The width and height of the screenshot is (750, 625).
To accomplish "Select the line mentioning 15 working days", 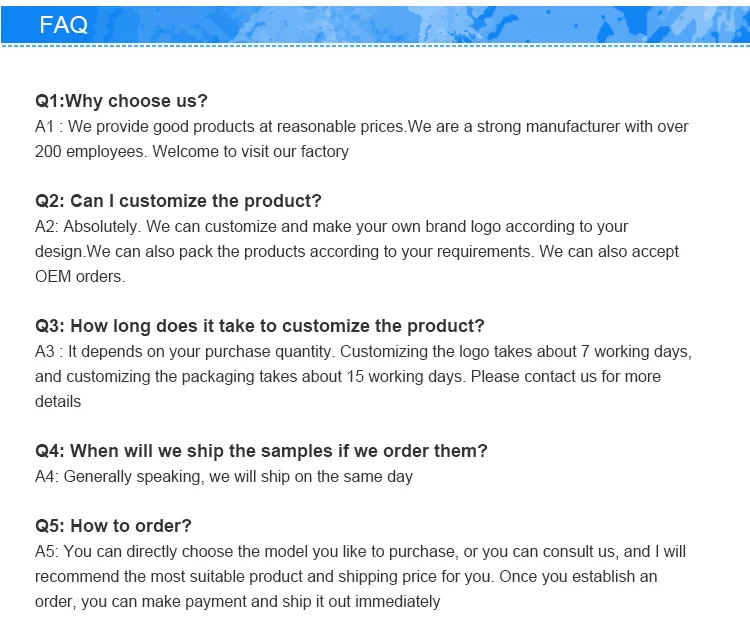I will [x=347, y=376].
